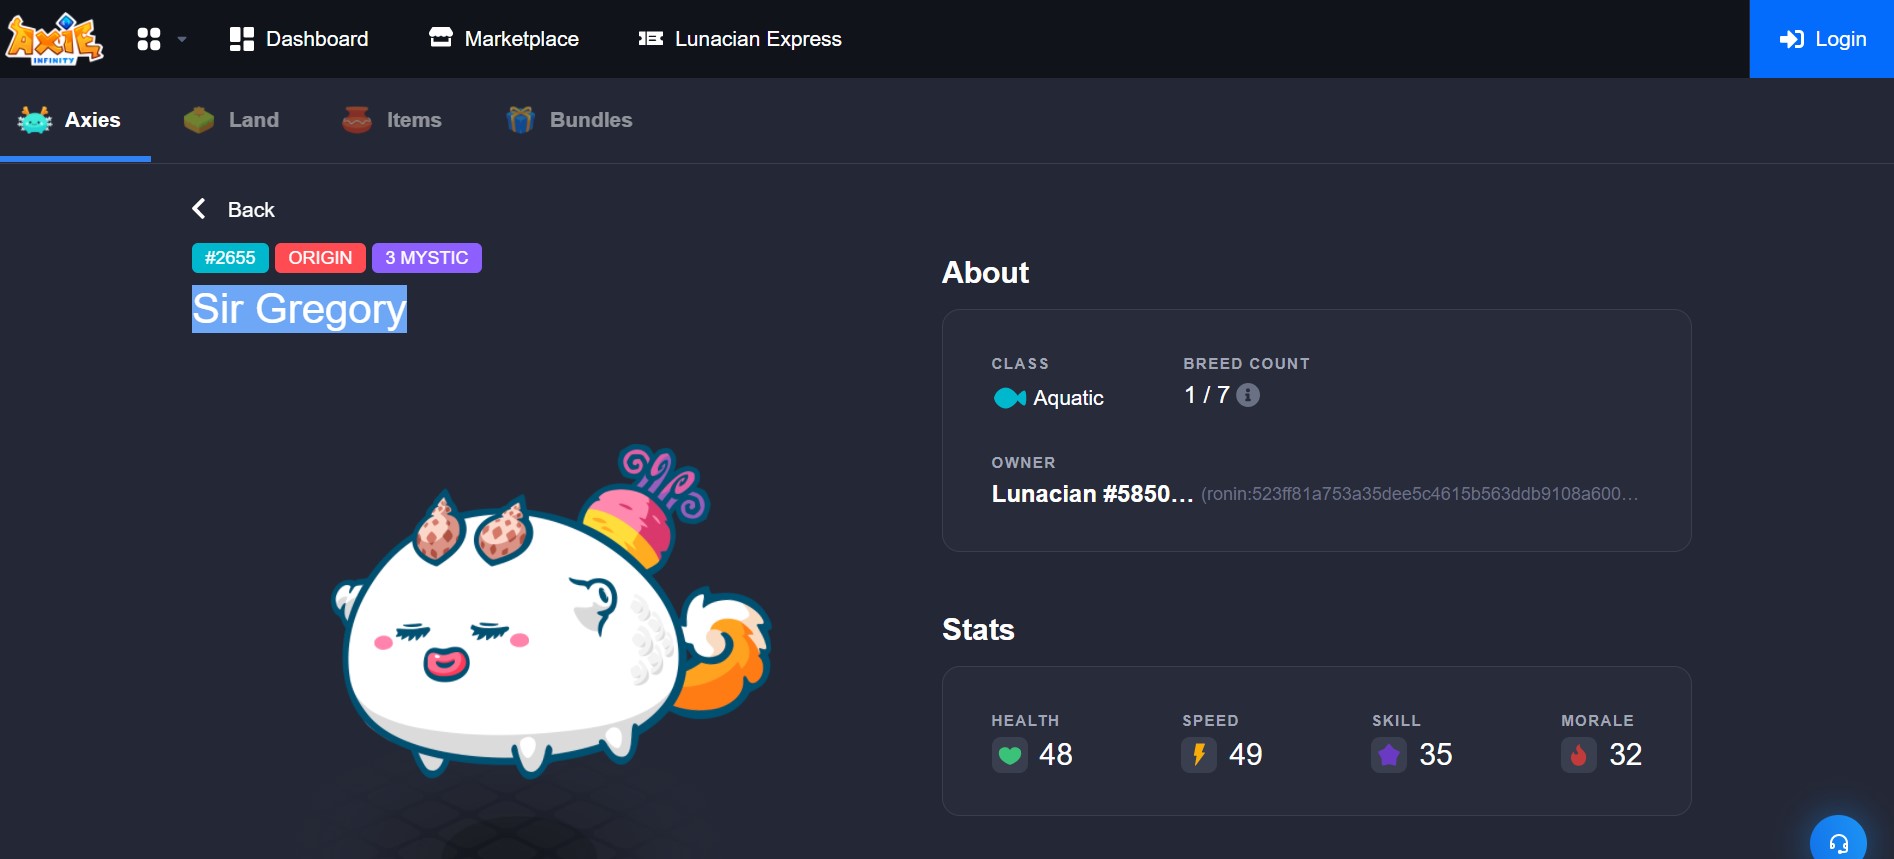The width and height of the screenshot is (1894, 859).
Task: Click the purple star Skill icon
Action: coord(1389,755)
